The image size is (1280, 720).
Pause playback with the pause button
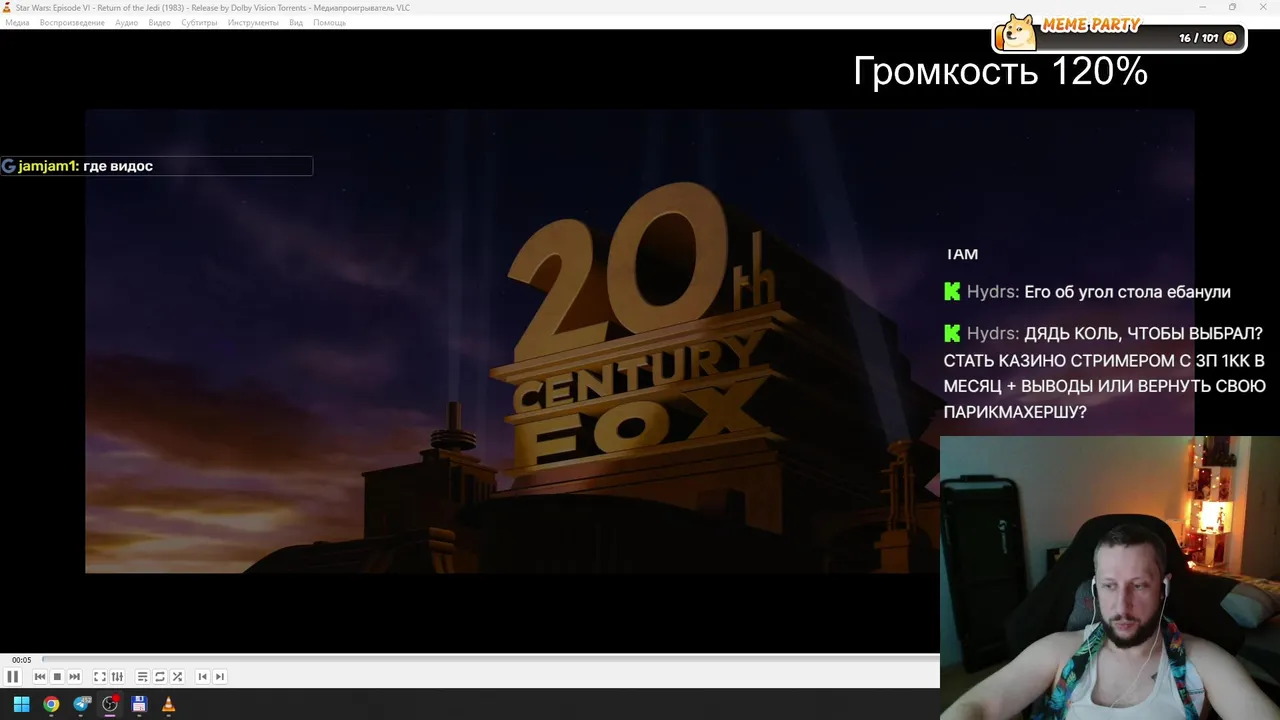[13, 677]
